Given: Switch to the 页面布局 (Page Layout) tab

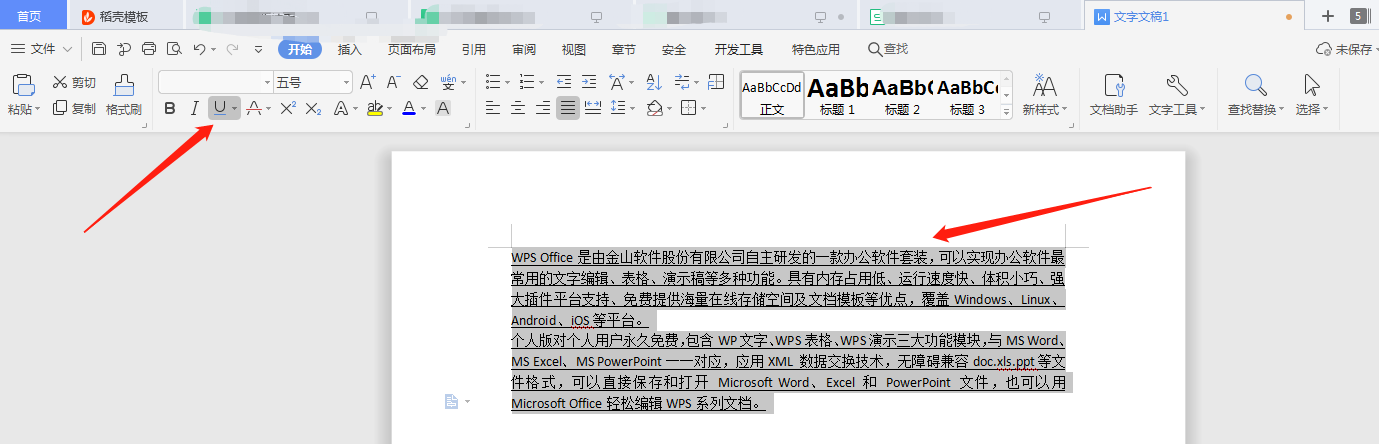Looking at the screenshot, I should pyautogui.click(x=412, y=49).
